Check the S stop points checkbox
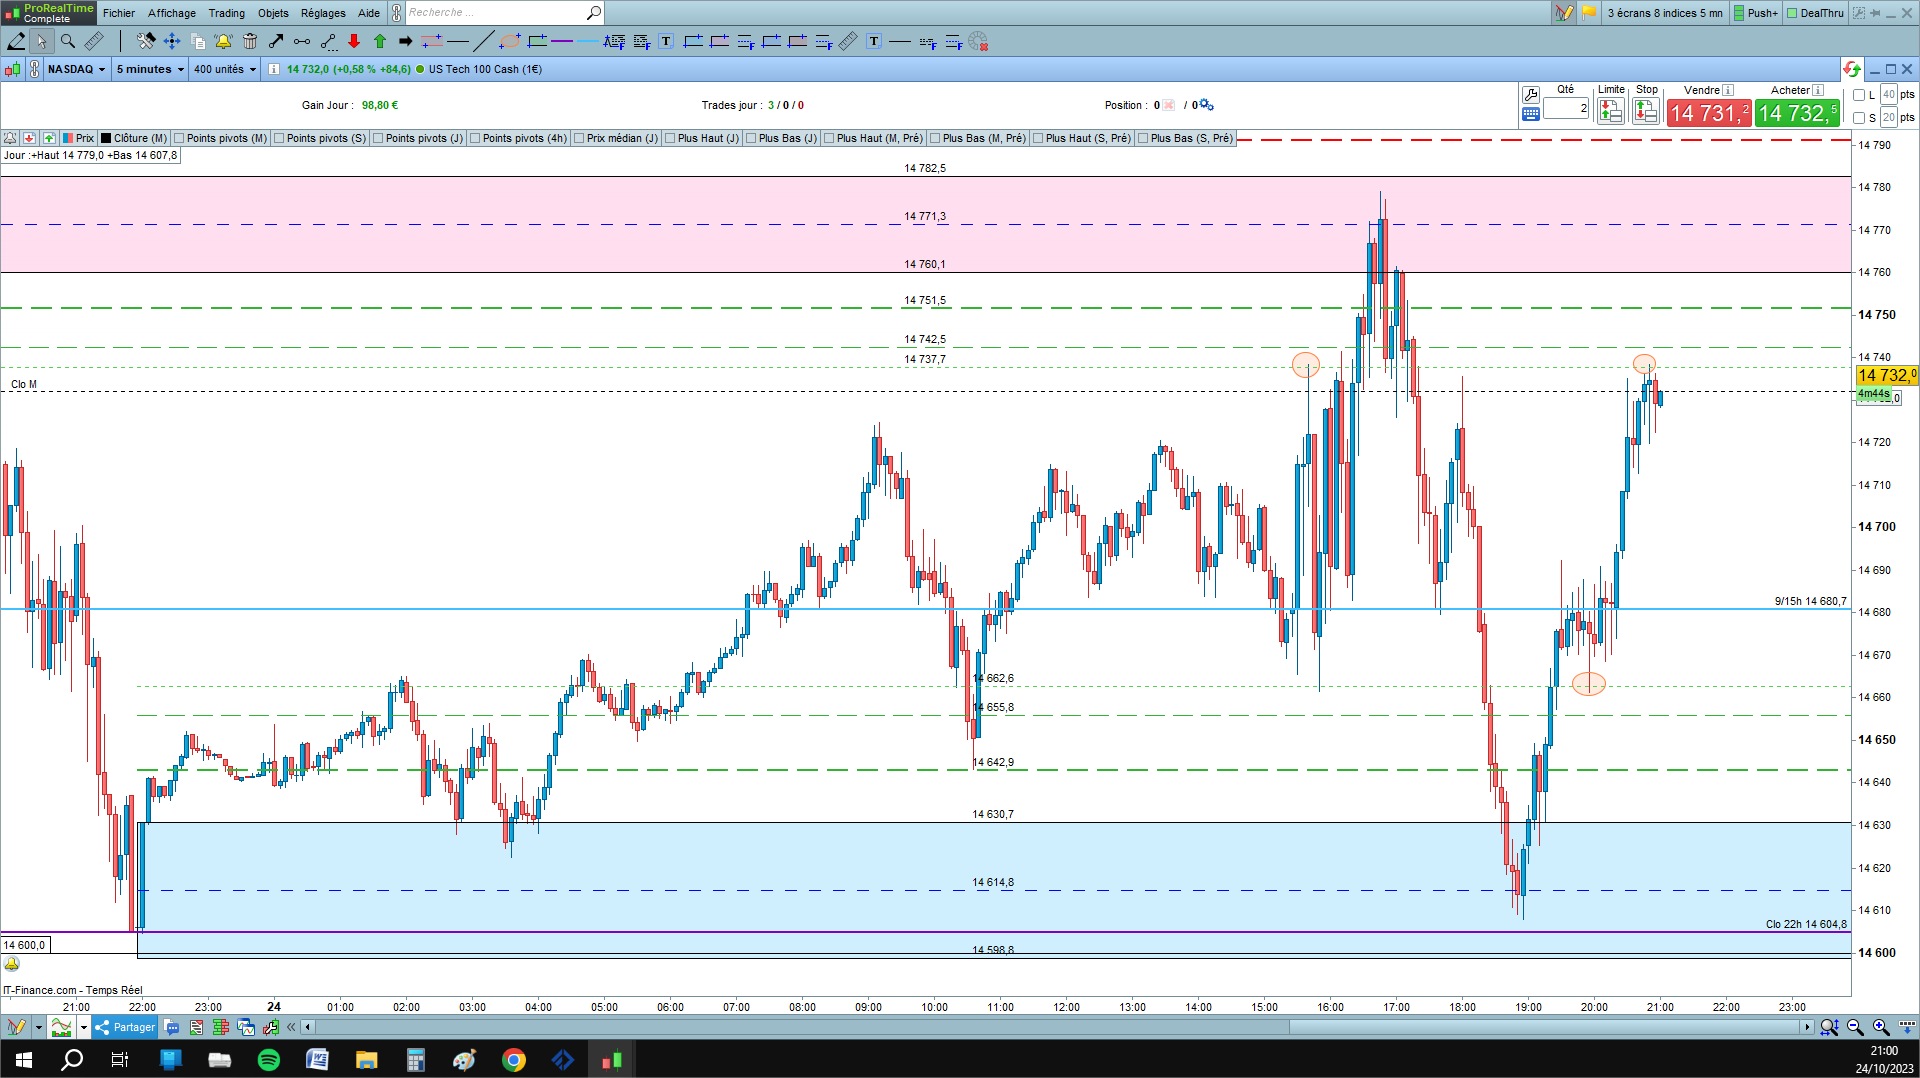This screenshot has height=1078, width=1920. pyautogui.click(x=1859, y=118)
